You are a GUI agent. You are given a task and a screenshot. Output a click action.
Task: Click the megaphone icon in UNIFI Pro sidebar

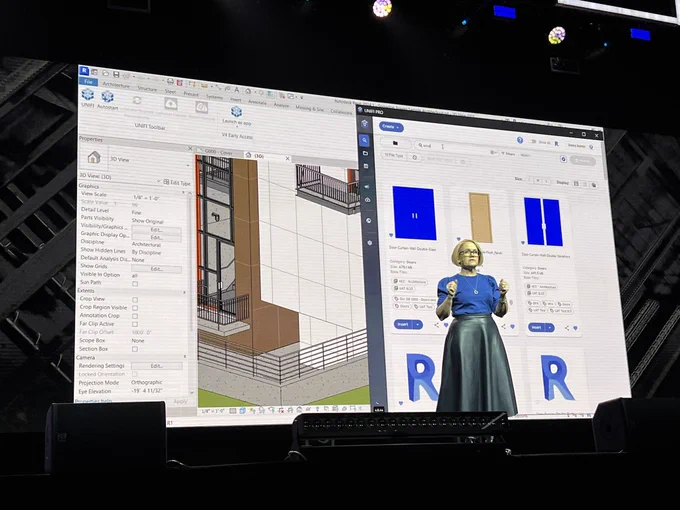[367, 186]
